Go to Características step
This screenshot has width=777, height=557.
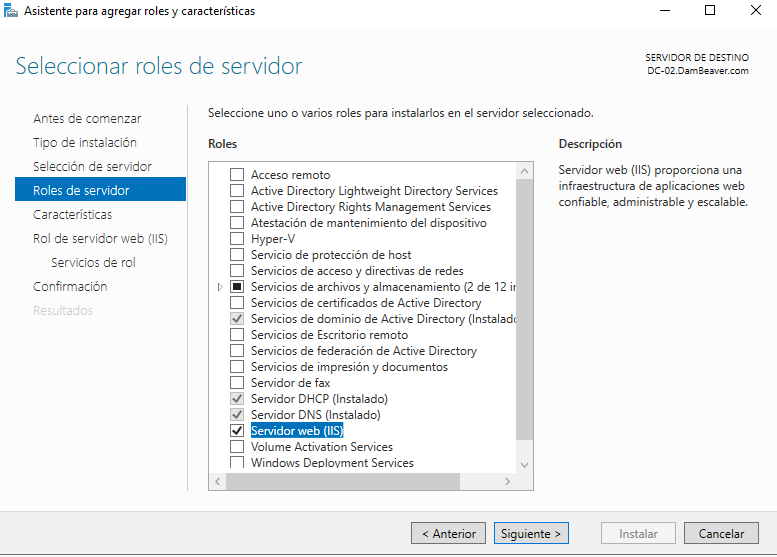point(72,214)
